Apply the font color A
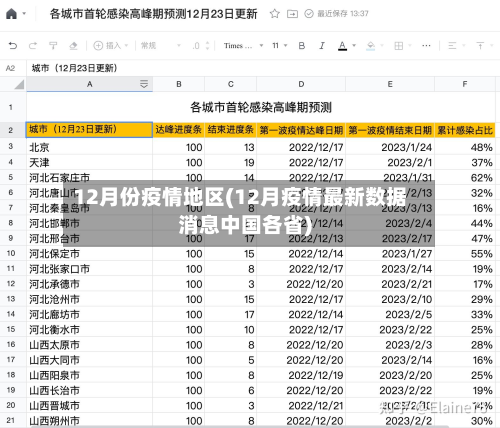The height and width of the screenshot is (428, 500). pyautogui.click(x=342, y=46)
